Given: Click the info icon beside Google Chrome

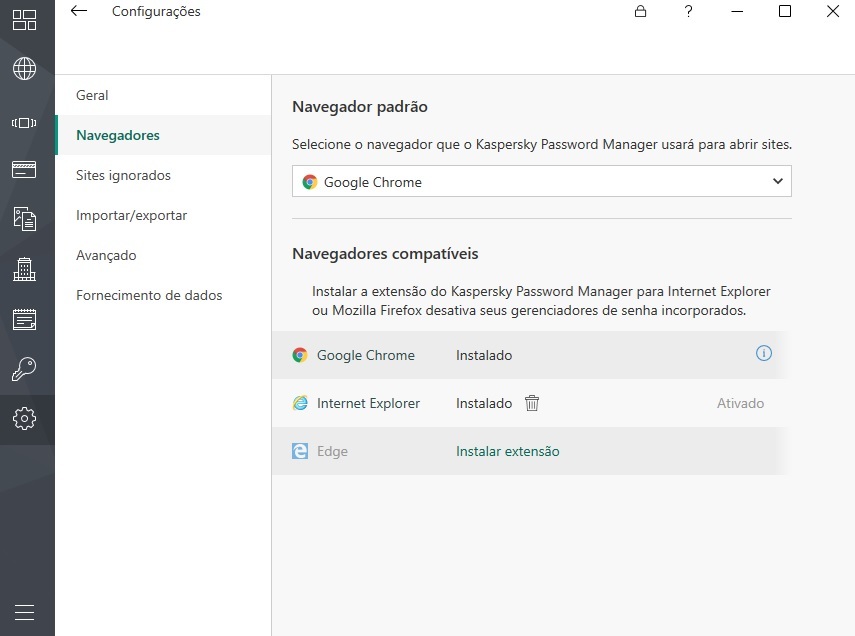Looking at the screenshot, I should (x=764, y=354).
